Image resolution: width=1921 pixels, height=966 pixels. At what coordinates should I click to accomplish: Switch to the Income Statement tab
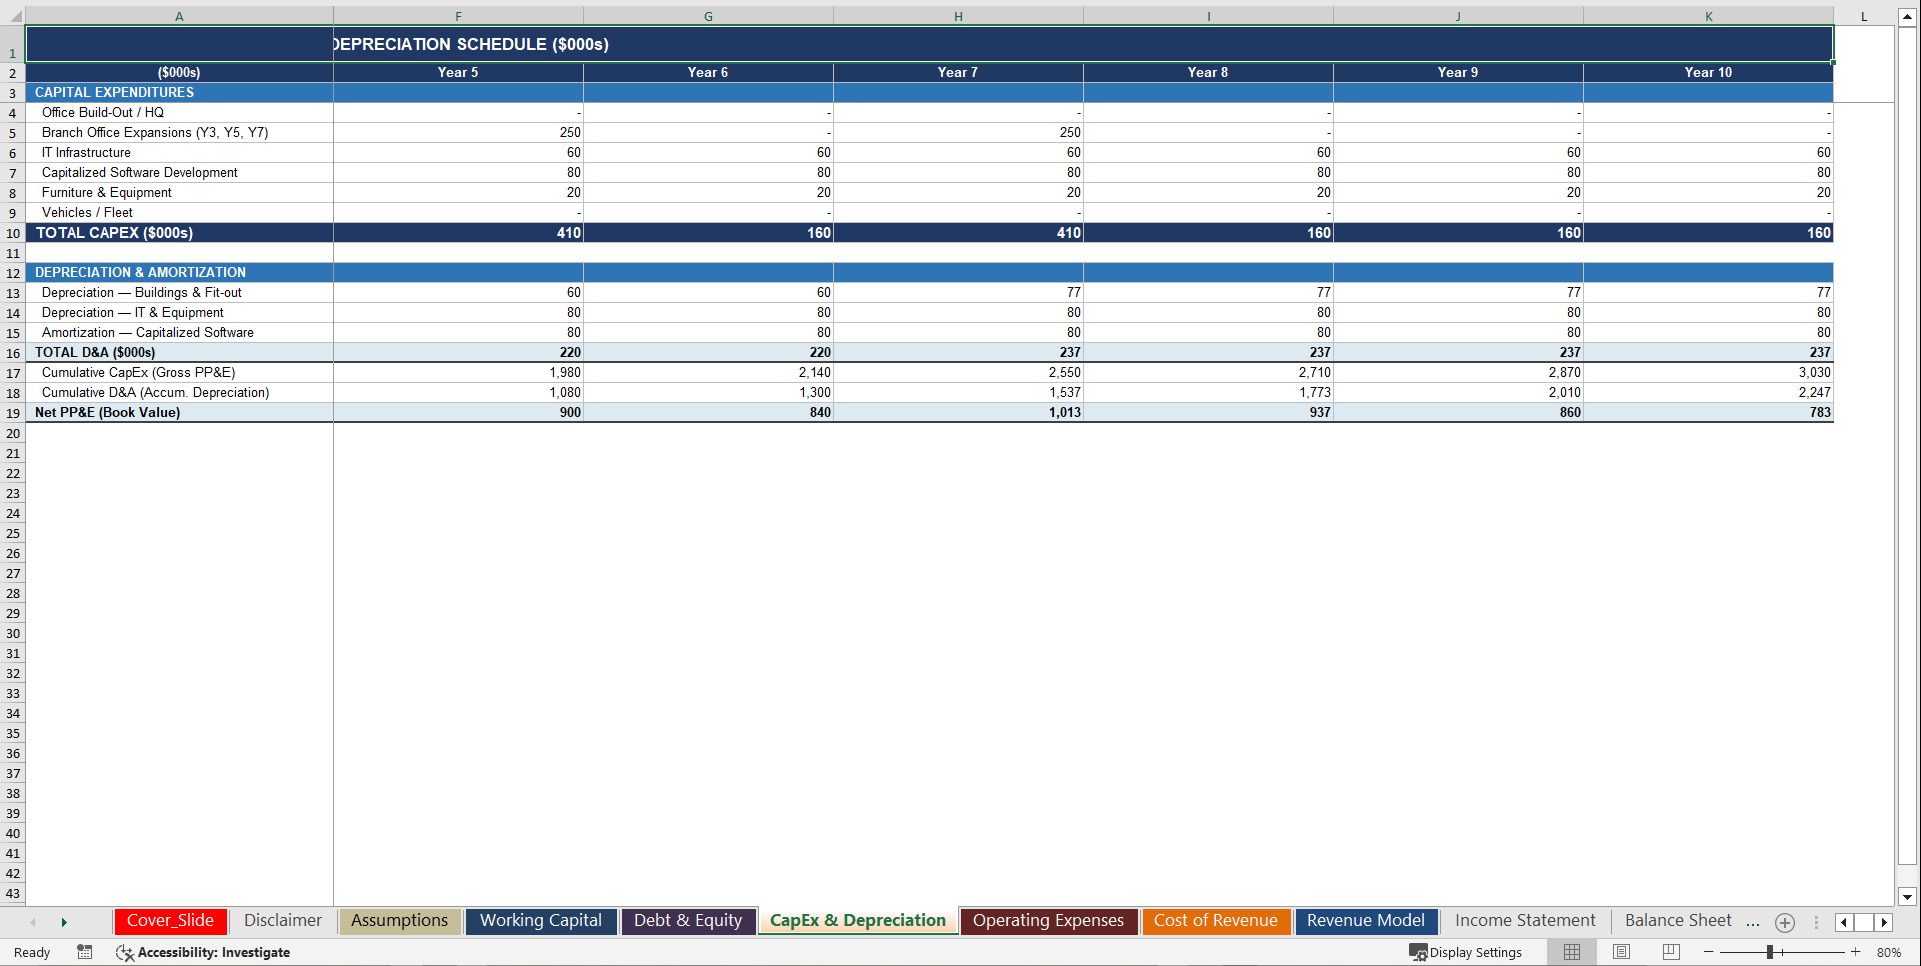[x=1524, y=920]
